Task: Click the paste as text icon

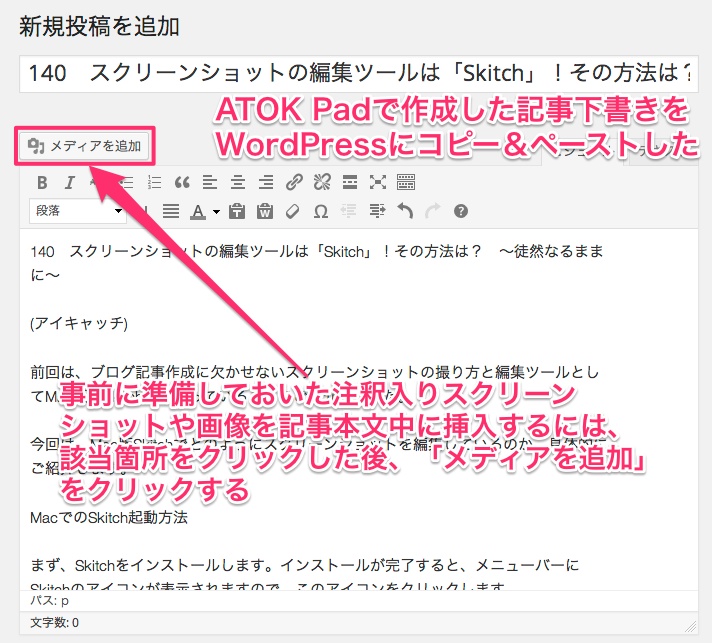Action: 237,211
